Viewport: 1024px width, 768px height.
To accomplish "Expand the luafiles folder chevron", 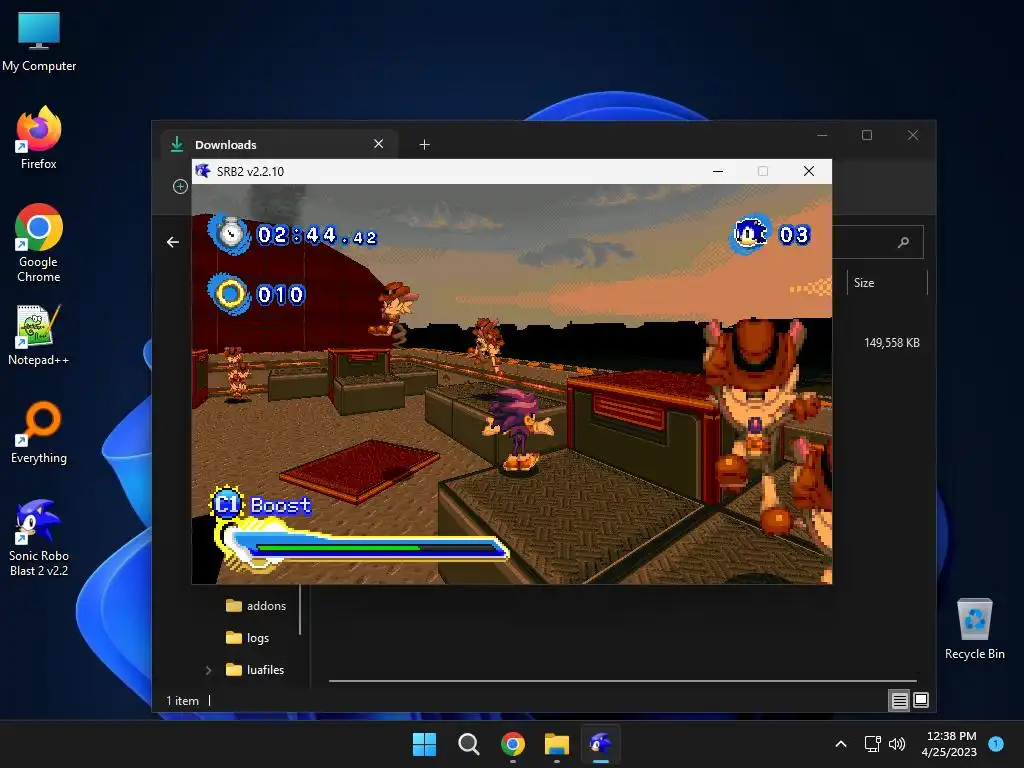I will (208, 670).
